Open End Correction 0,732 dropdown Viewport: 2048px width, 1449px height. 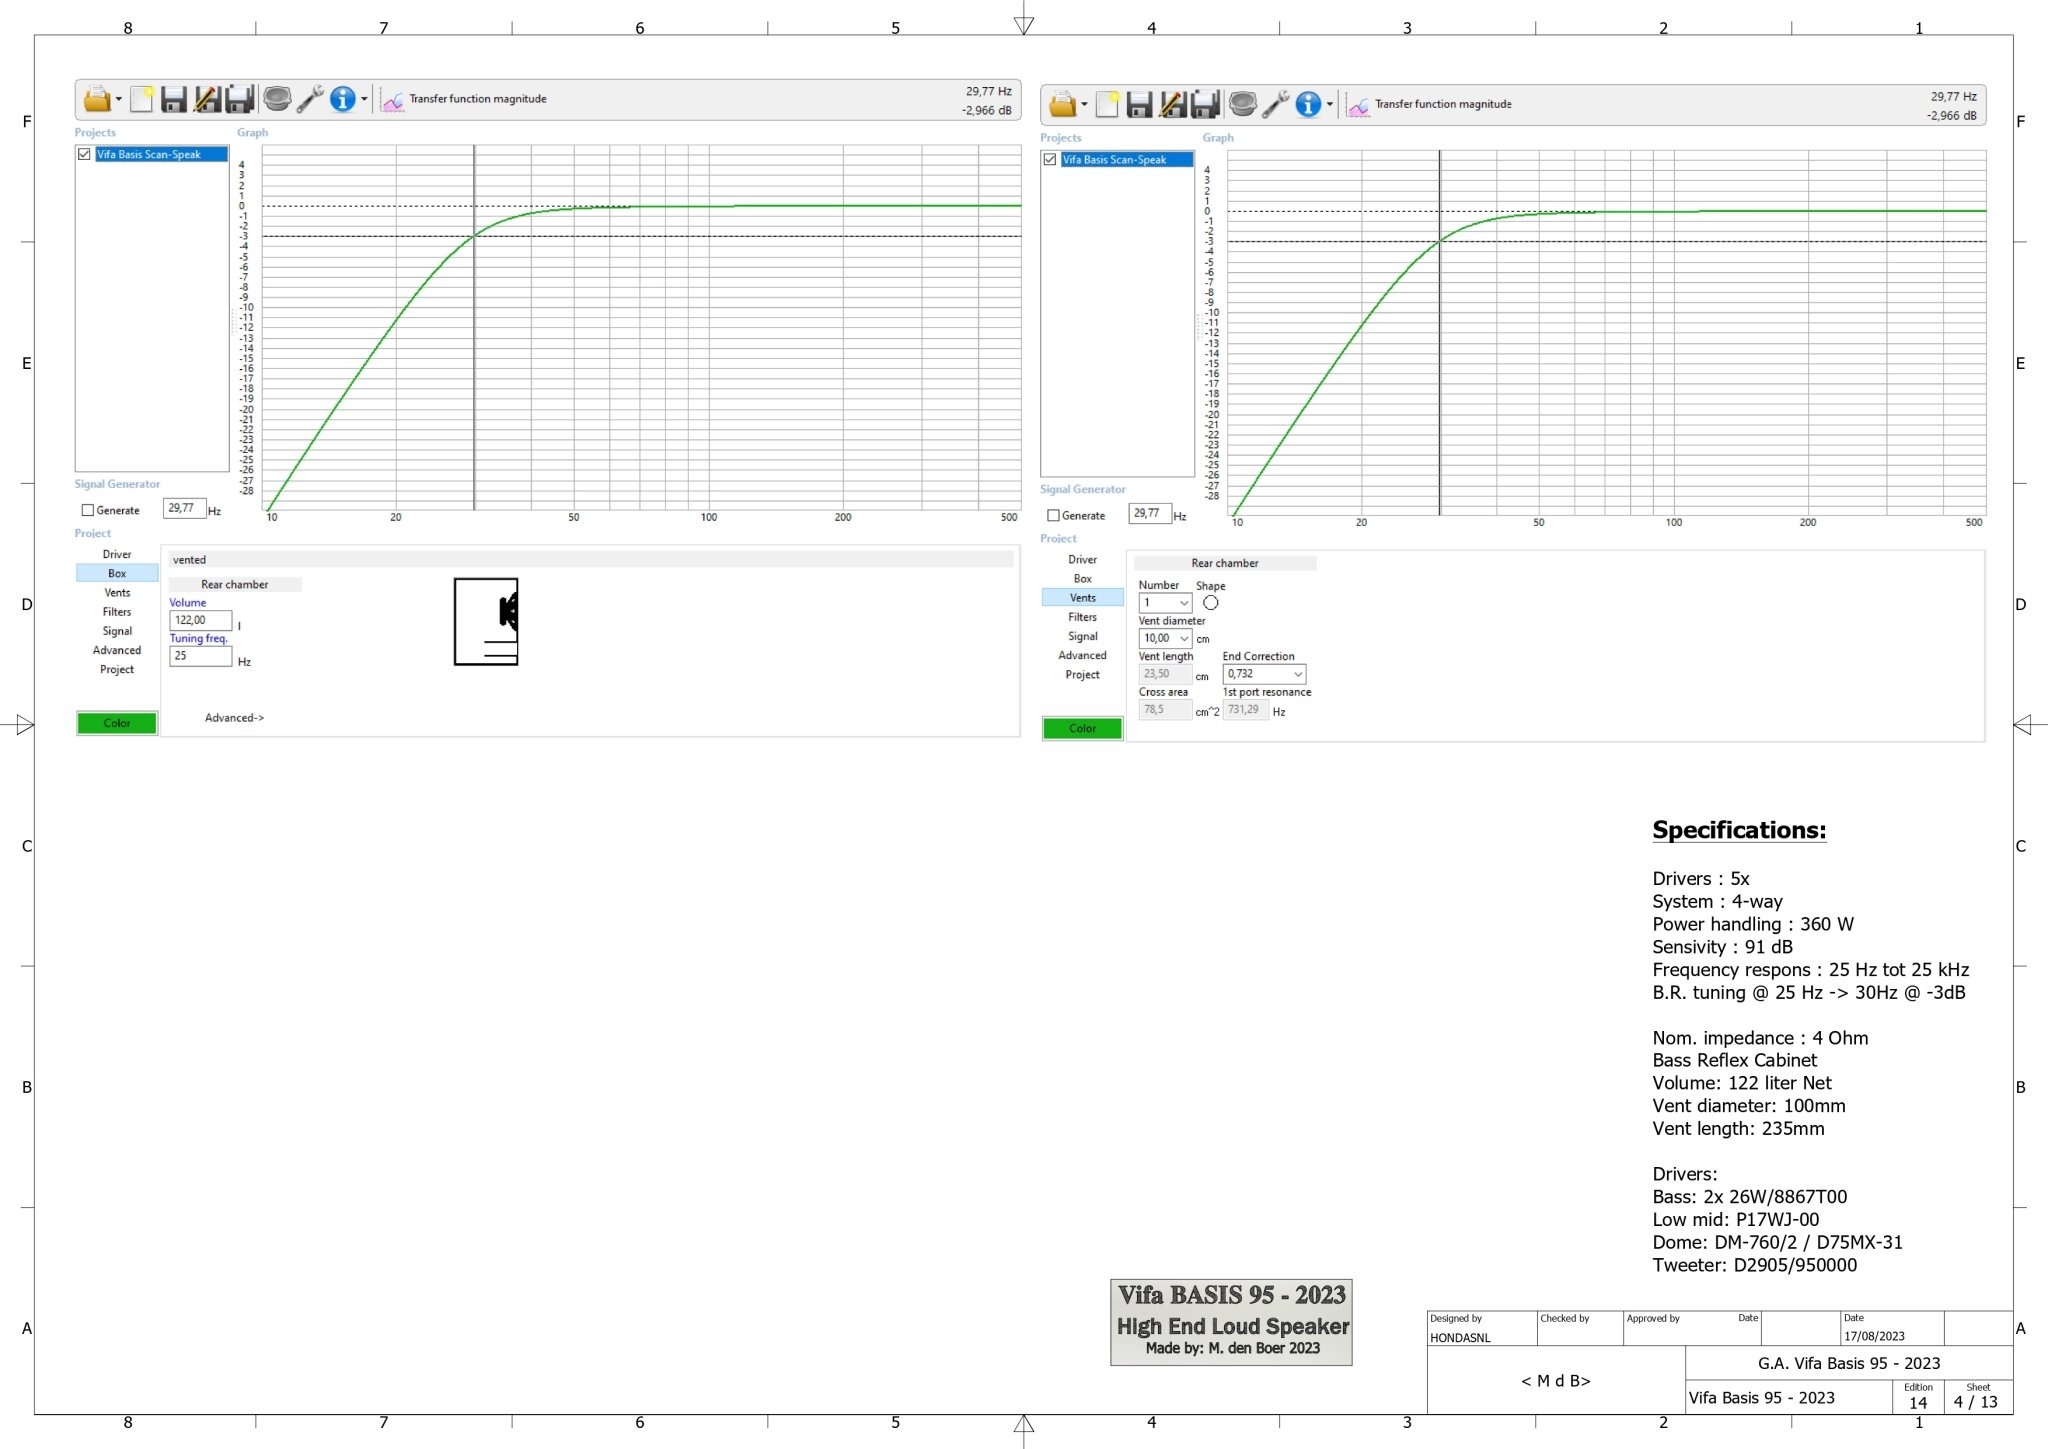click(x=1298, y=674)
